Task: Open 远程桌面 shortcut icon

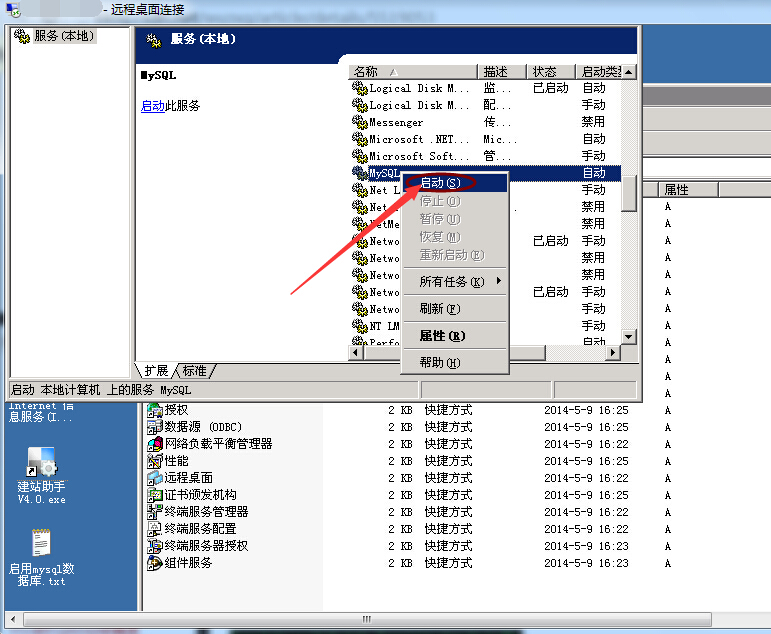Action: coord(155,478)
